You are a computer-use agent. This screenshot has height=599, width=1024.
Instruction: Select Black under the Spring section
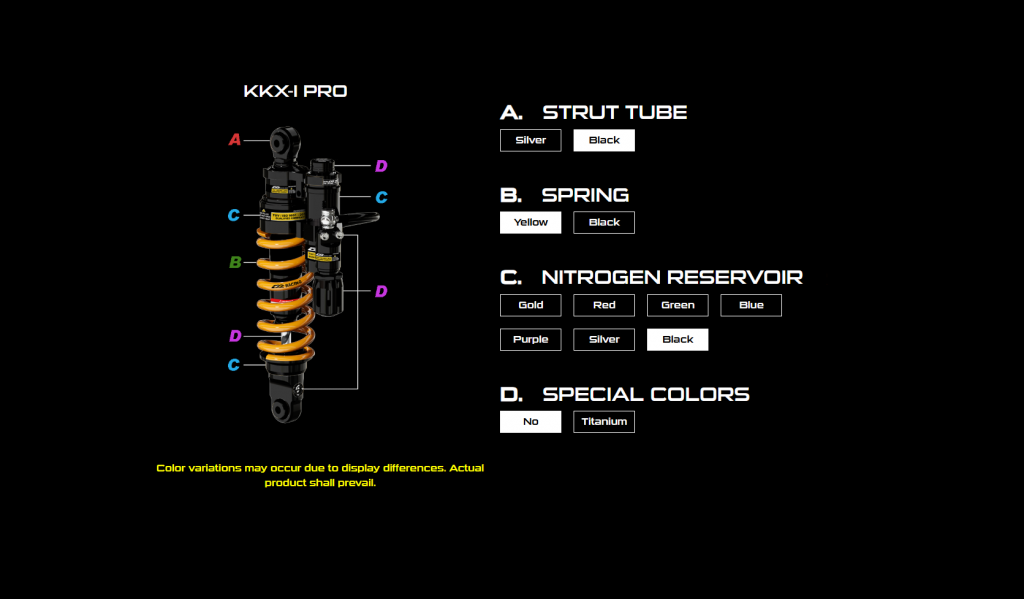tap(604, 222)
